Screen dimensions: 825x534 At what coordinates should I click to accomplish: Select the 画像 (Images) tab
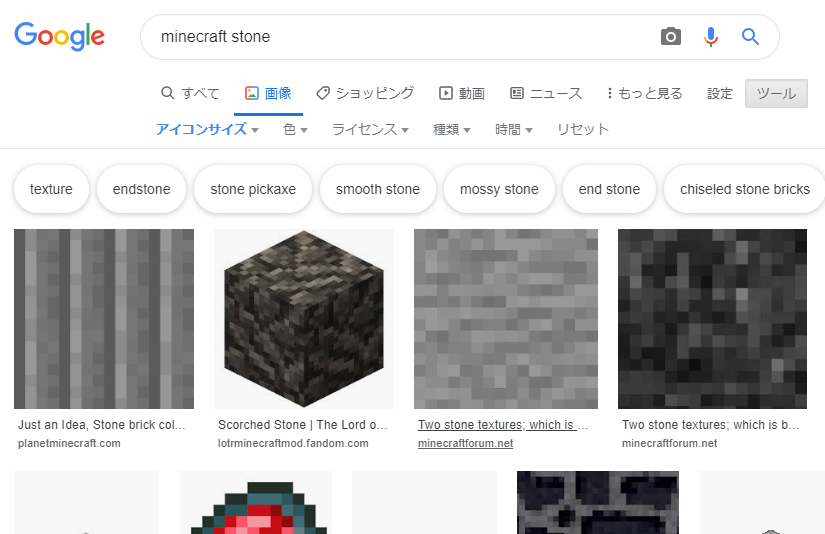pyautogui.click(x=268, y=93)
